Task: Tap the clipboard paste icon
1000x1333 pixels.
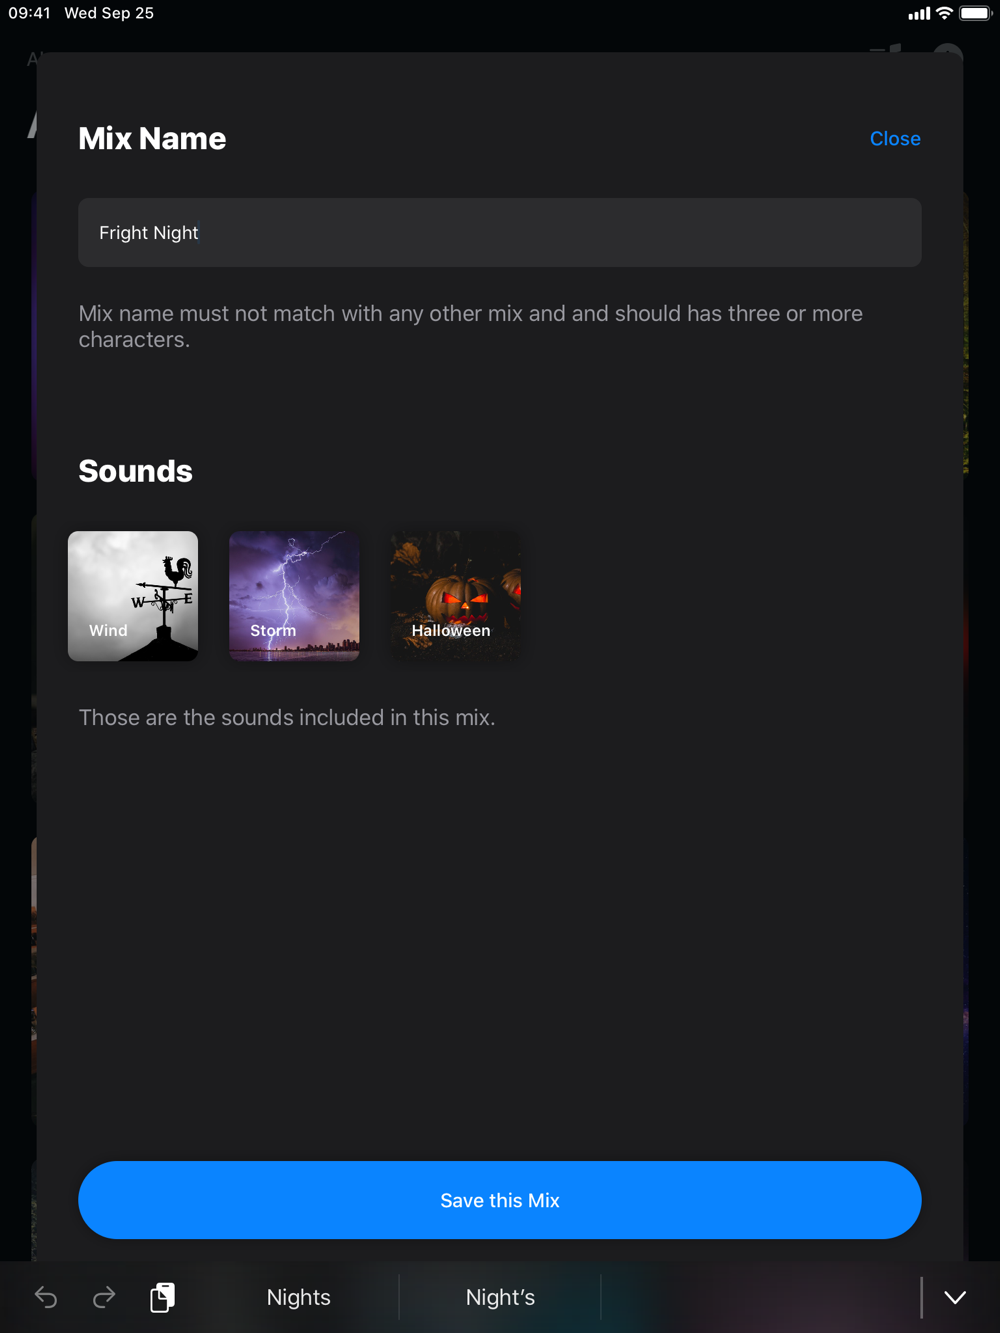Action: pyautogui.click(x=162, y=1297)
